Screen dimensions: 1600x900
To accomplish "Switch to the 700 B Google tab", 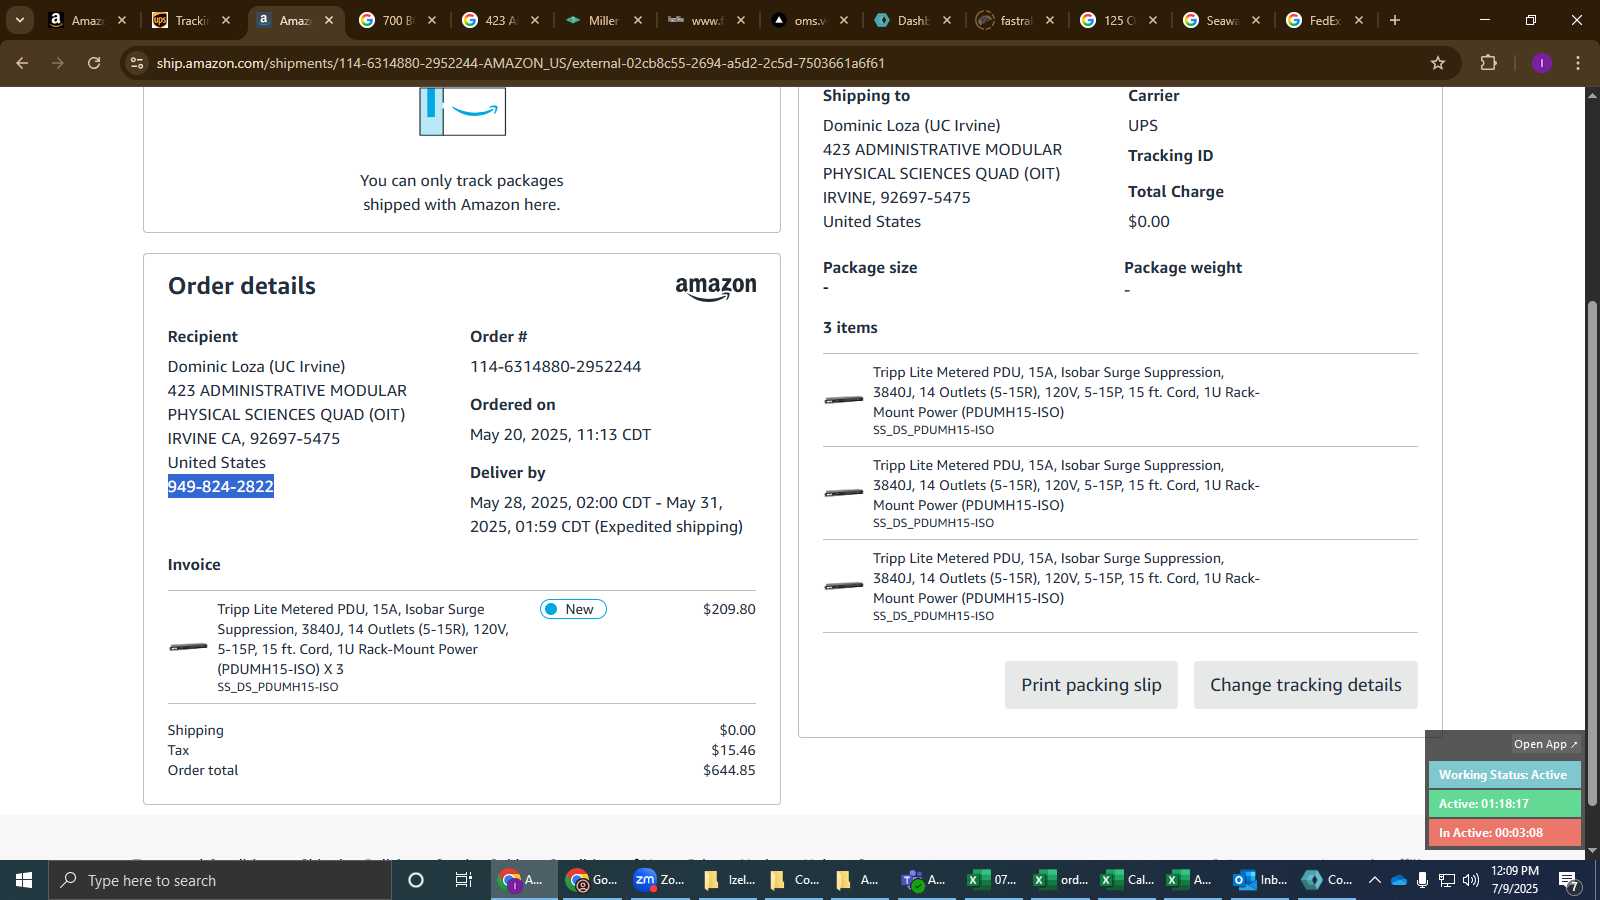I will coord(397,20).
